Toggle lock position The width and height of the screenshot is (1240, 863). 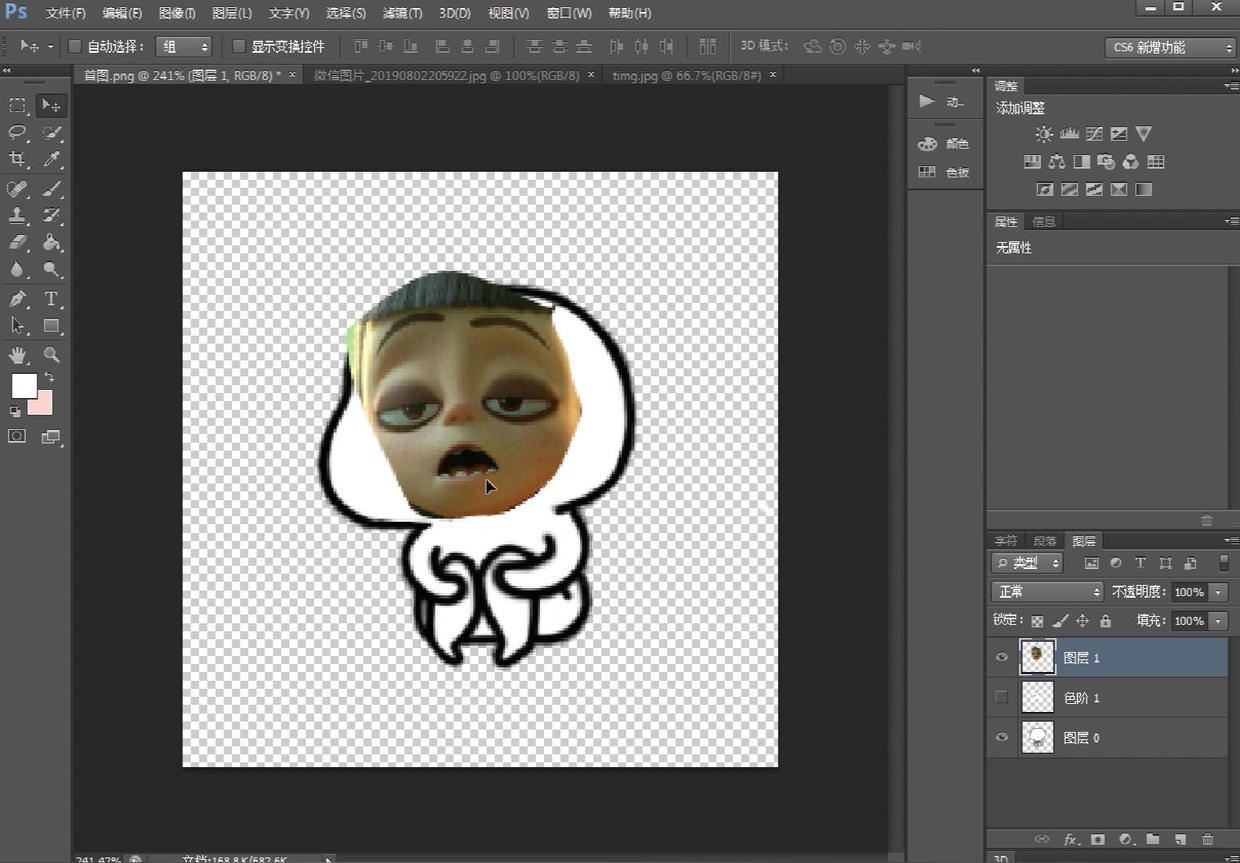[1082, 621]
